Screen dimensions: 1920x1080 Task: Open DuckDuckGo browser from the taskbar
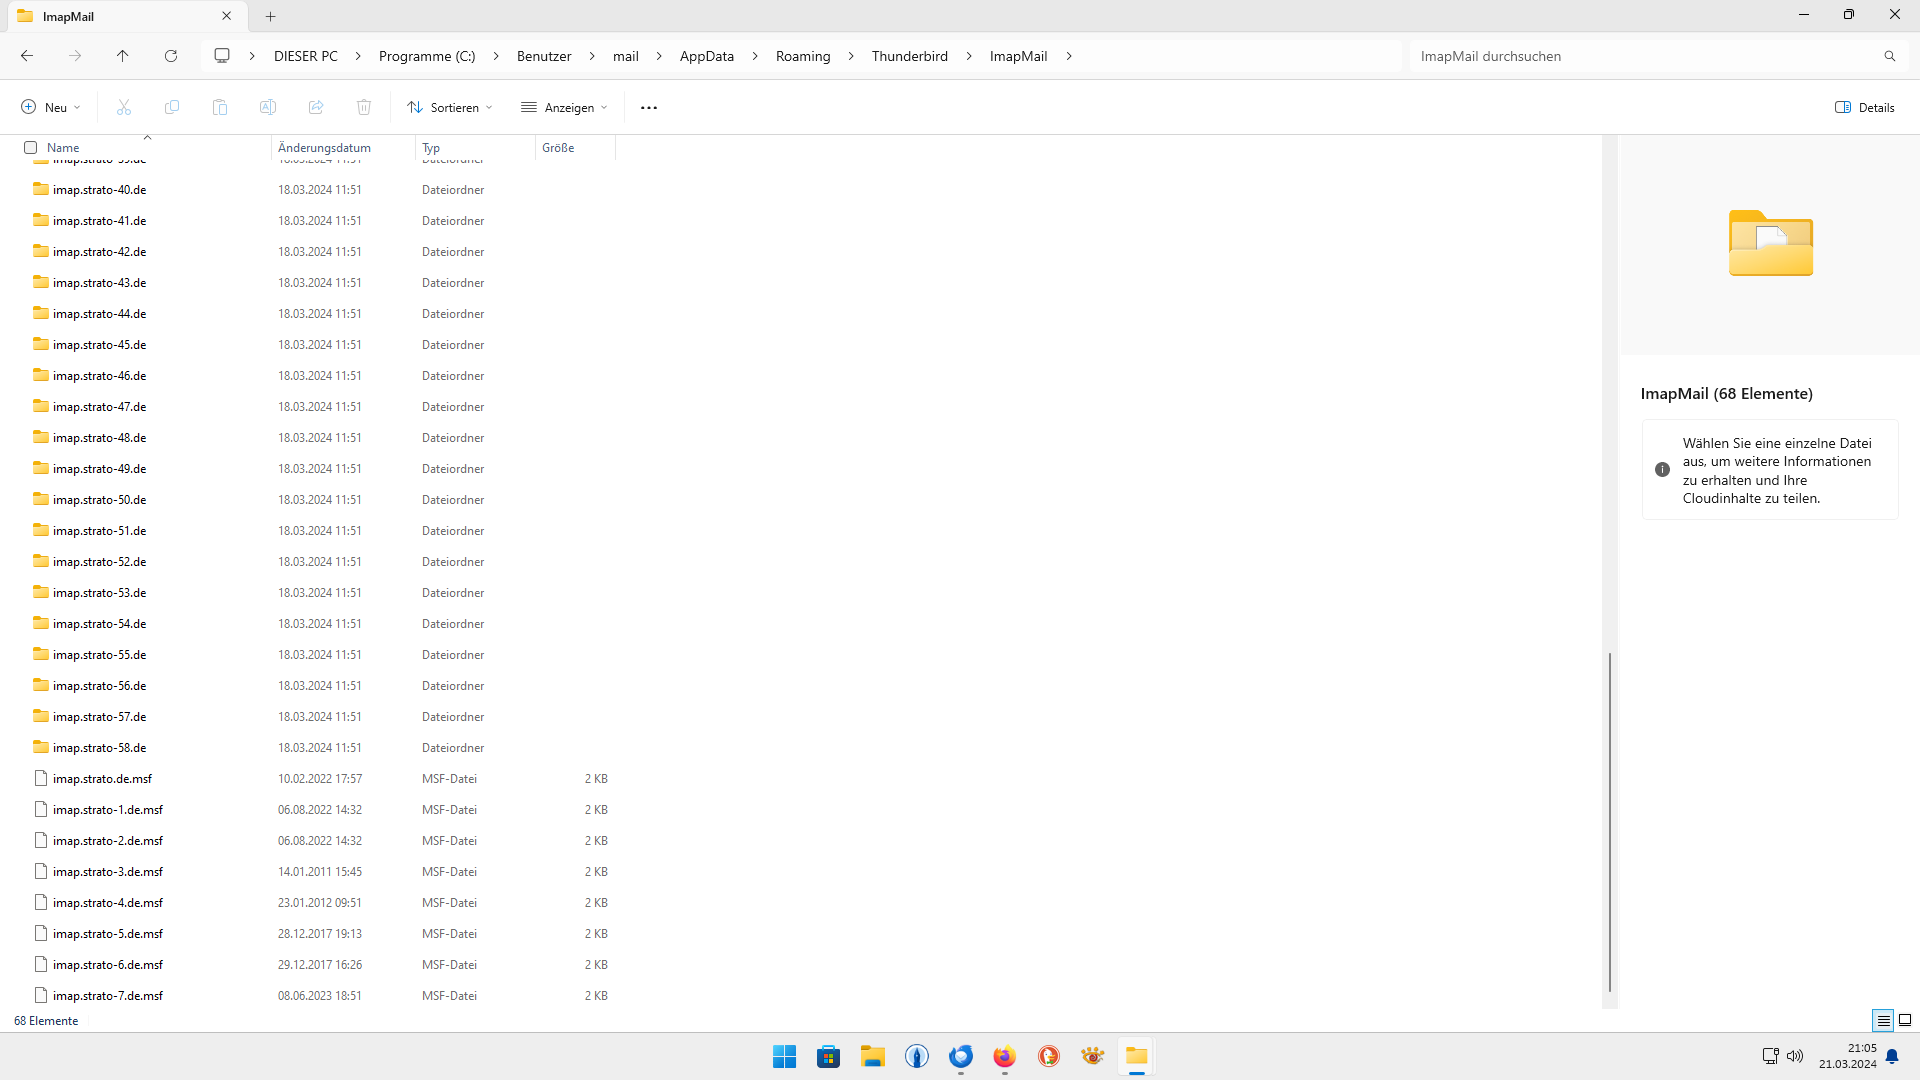pos(1049,1056)
